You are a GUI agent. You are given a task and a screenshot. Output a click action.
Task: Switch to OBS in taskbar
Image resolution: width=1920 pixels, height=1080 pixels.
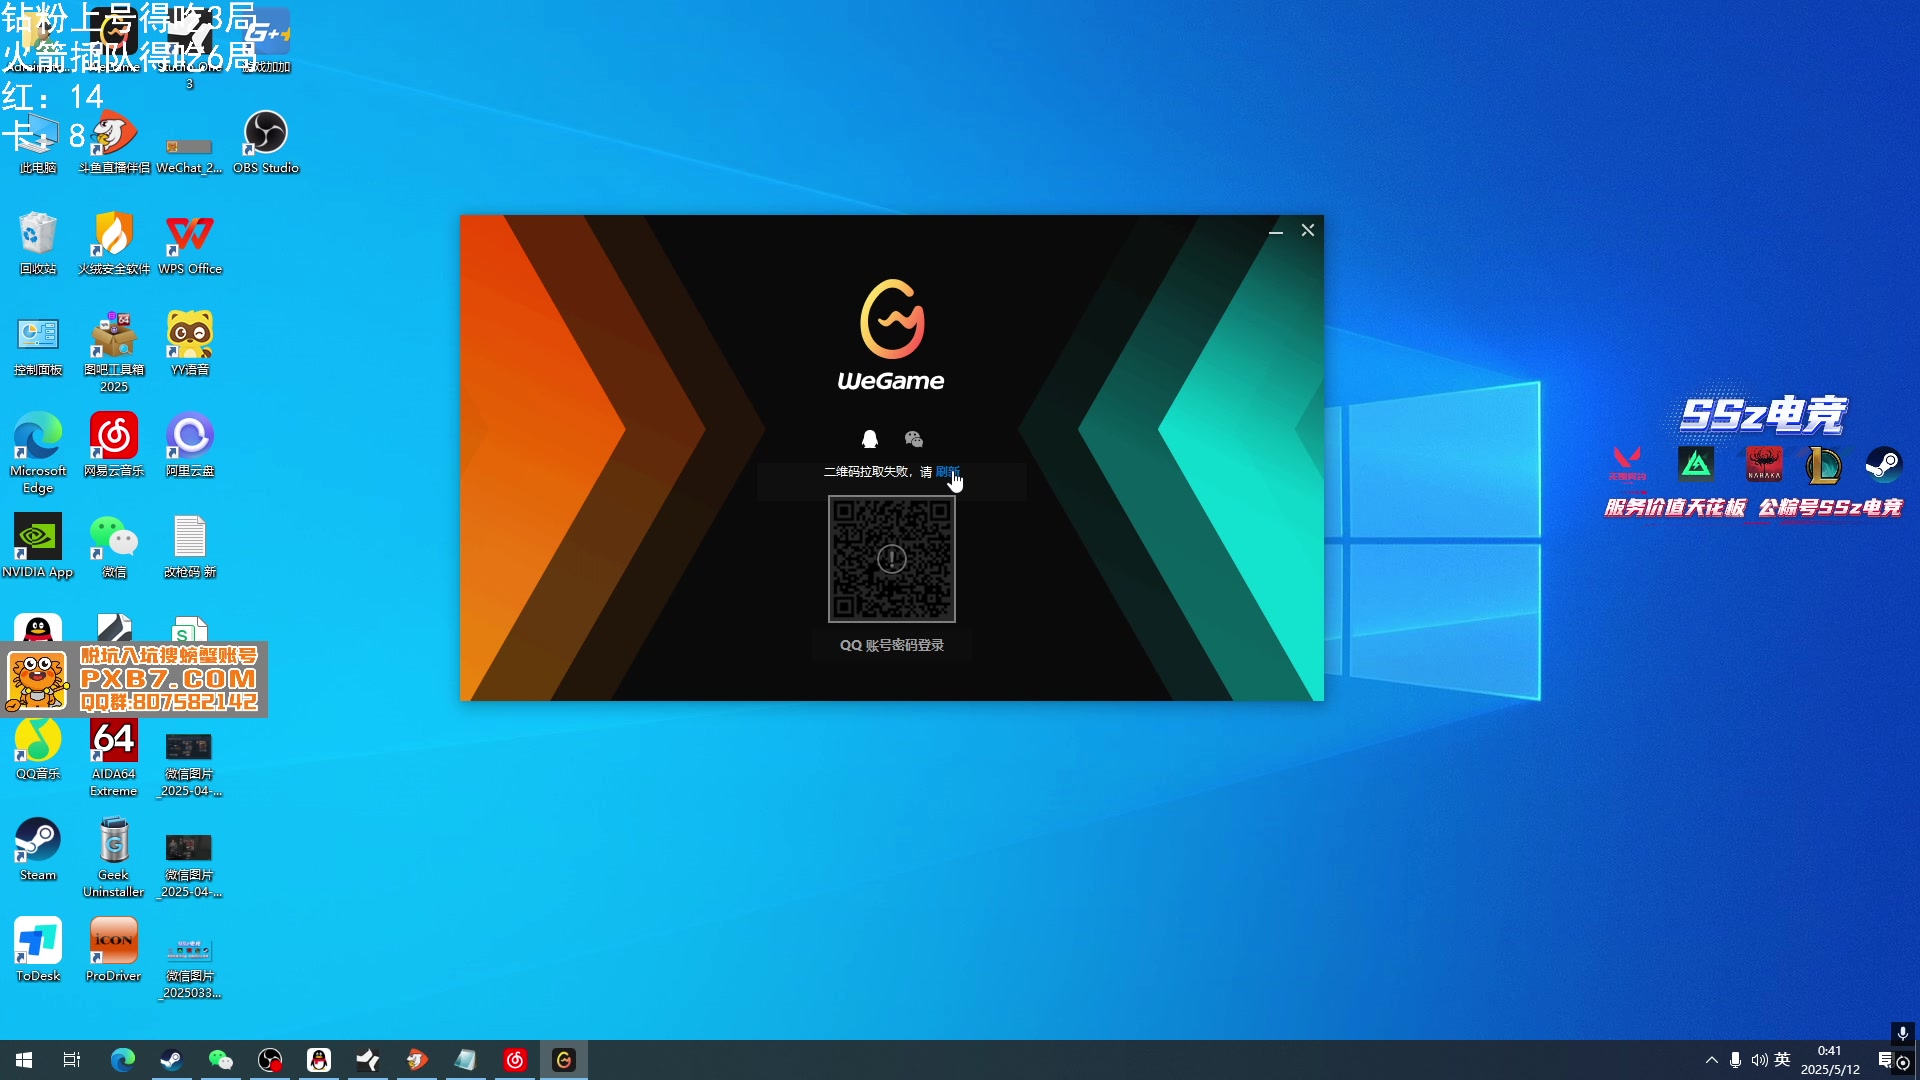coord(269,1060)
